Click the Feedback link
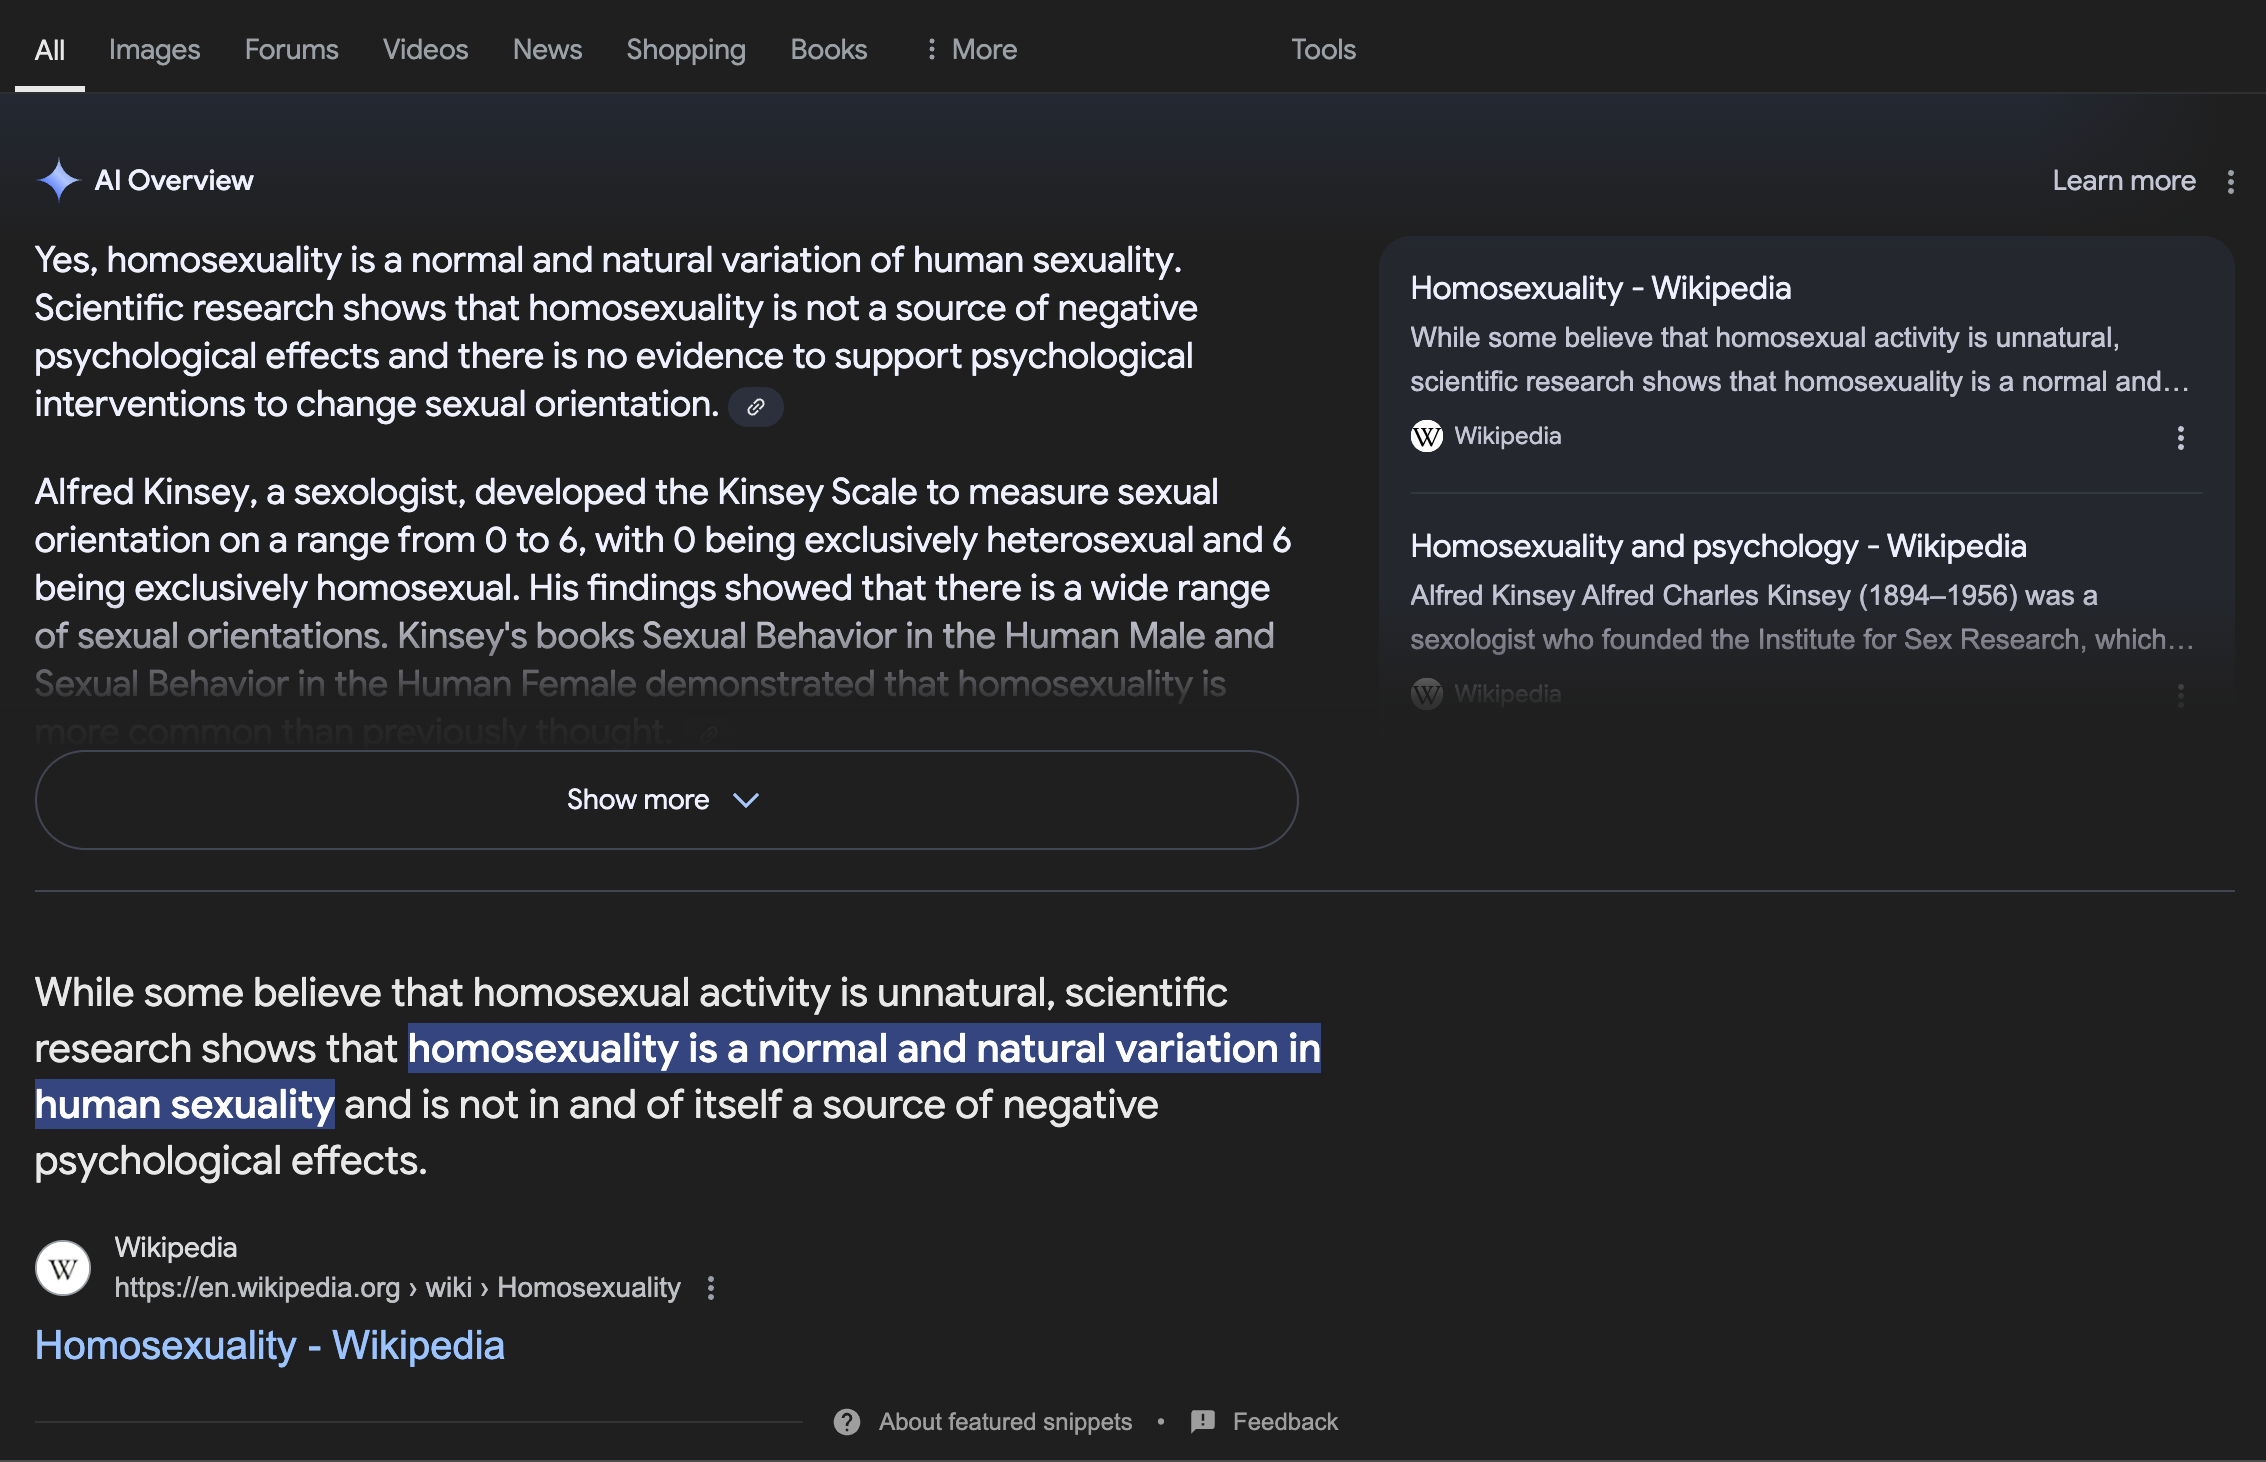Viewport: 2266px width, 1462px height. point(1285,1421)
